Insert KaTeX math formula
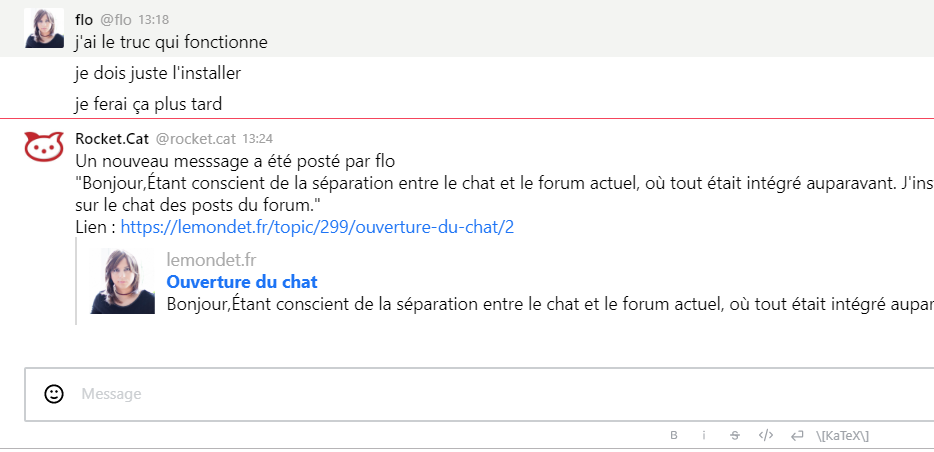The image size is (934, 452). tap(842, 436)
